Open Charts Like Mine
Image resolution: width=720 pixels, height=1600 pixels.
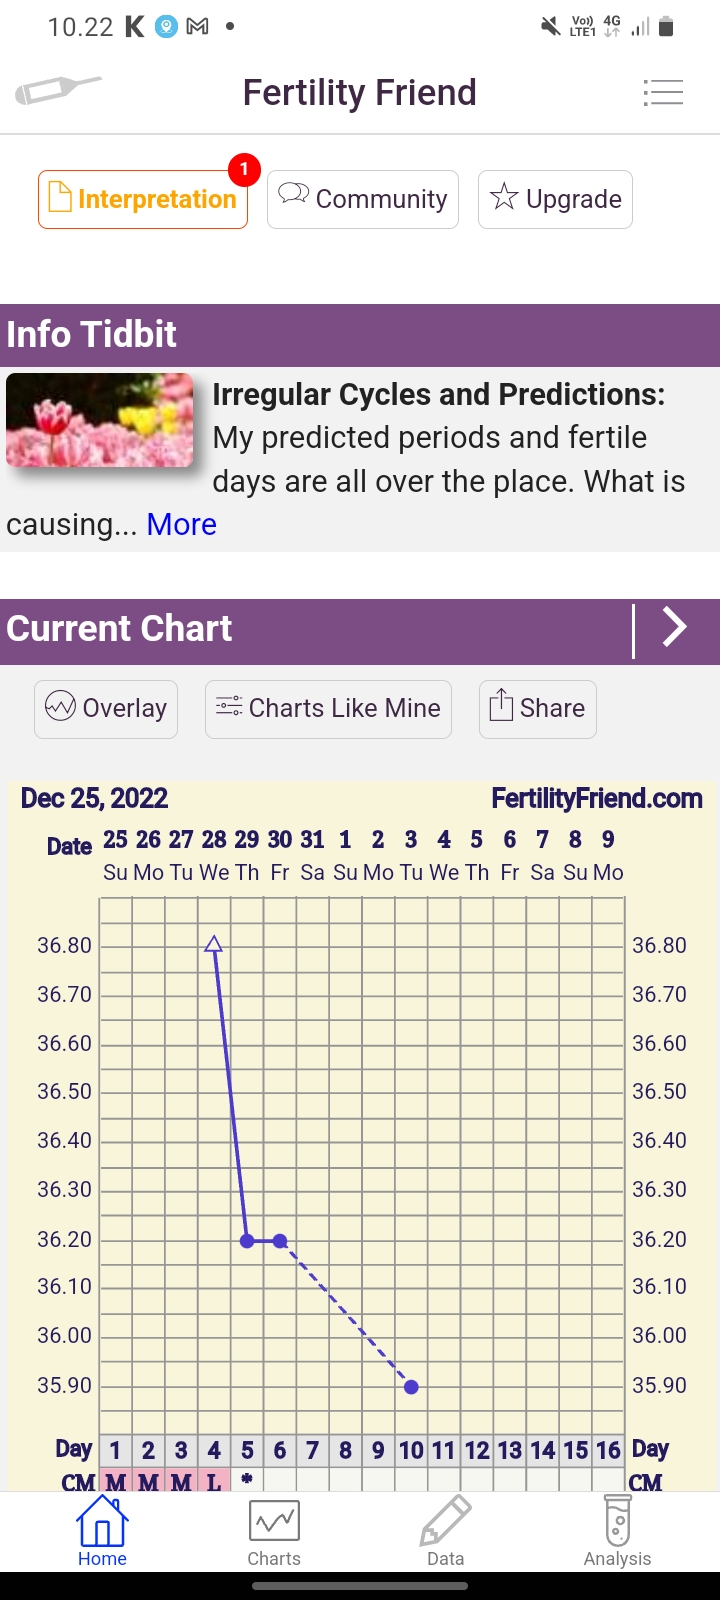328,709
